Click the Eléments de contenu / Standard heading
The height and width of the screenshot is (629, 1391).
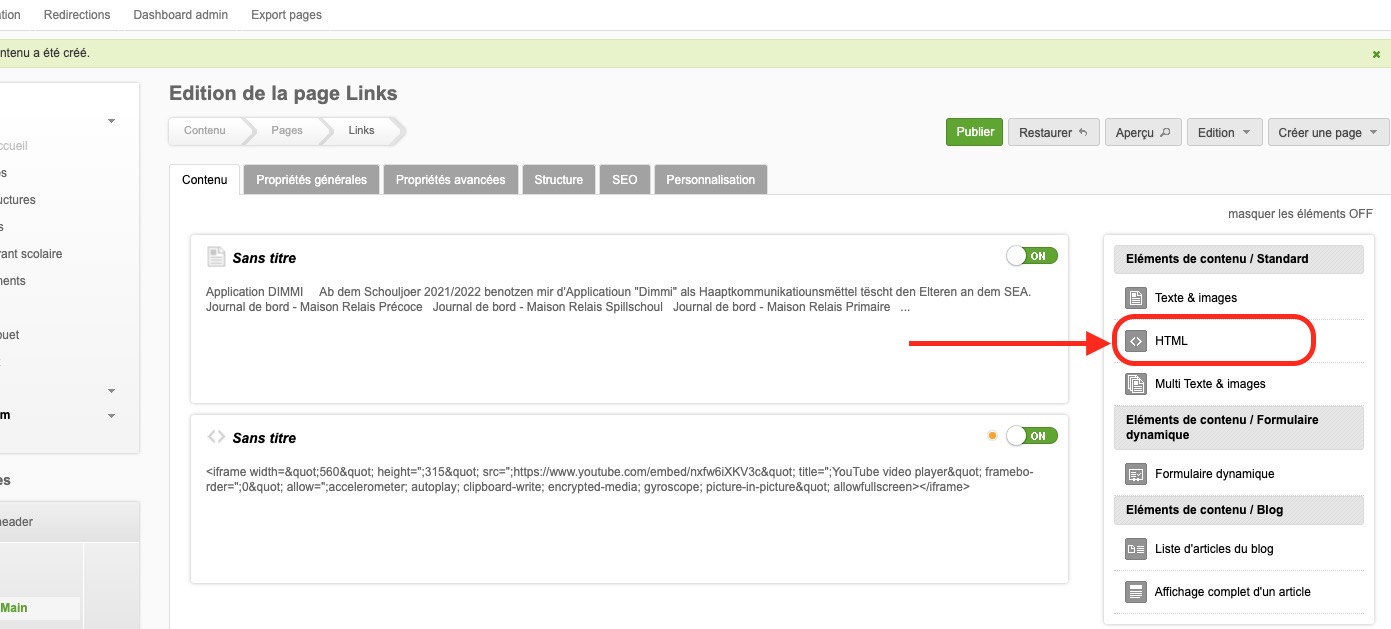[1239, 258]
